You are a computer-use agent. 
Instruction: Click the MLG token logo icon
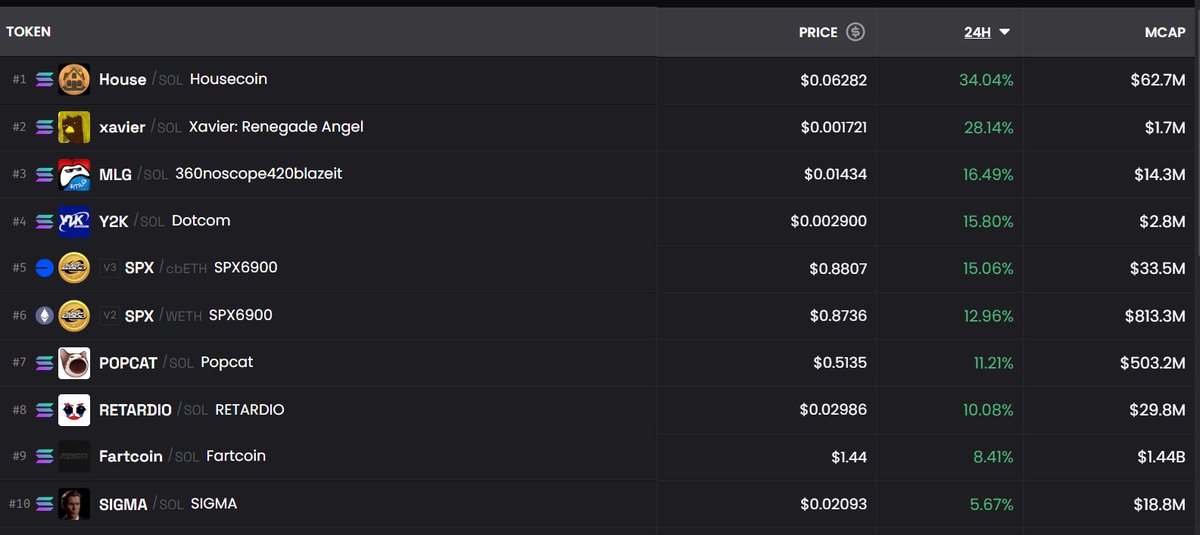coord(74,174)
